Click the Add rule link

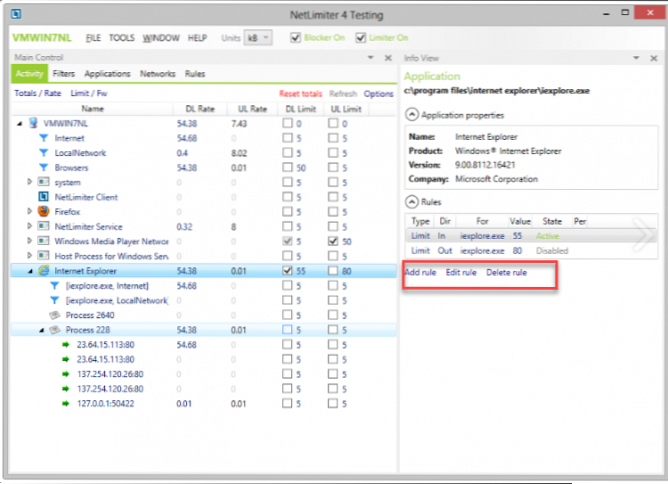[x=421, y=273]
